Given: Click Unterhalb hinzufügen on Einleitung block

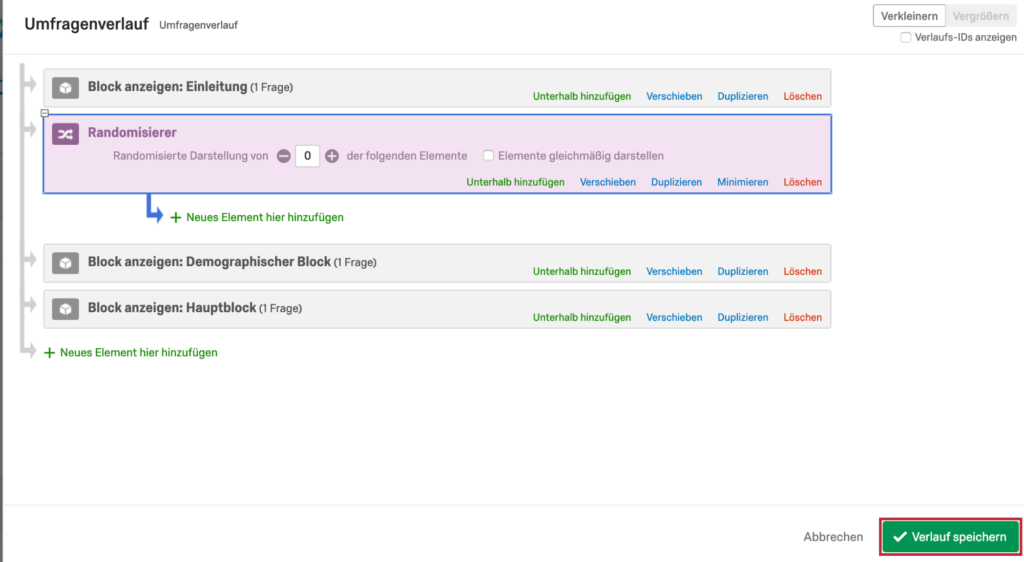Looking at the screenshot, I should pyautogui.click(x=582, y=96).
